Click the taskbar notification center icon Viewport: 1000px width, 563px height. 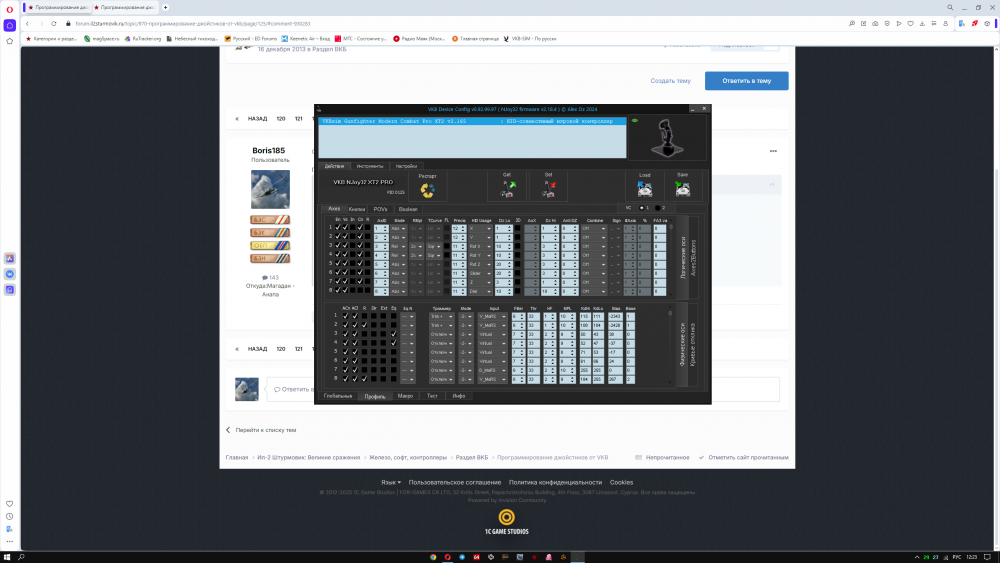[x=987, y=557]
